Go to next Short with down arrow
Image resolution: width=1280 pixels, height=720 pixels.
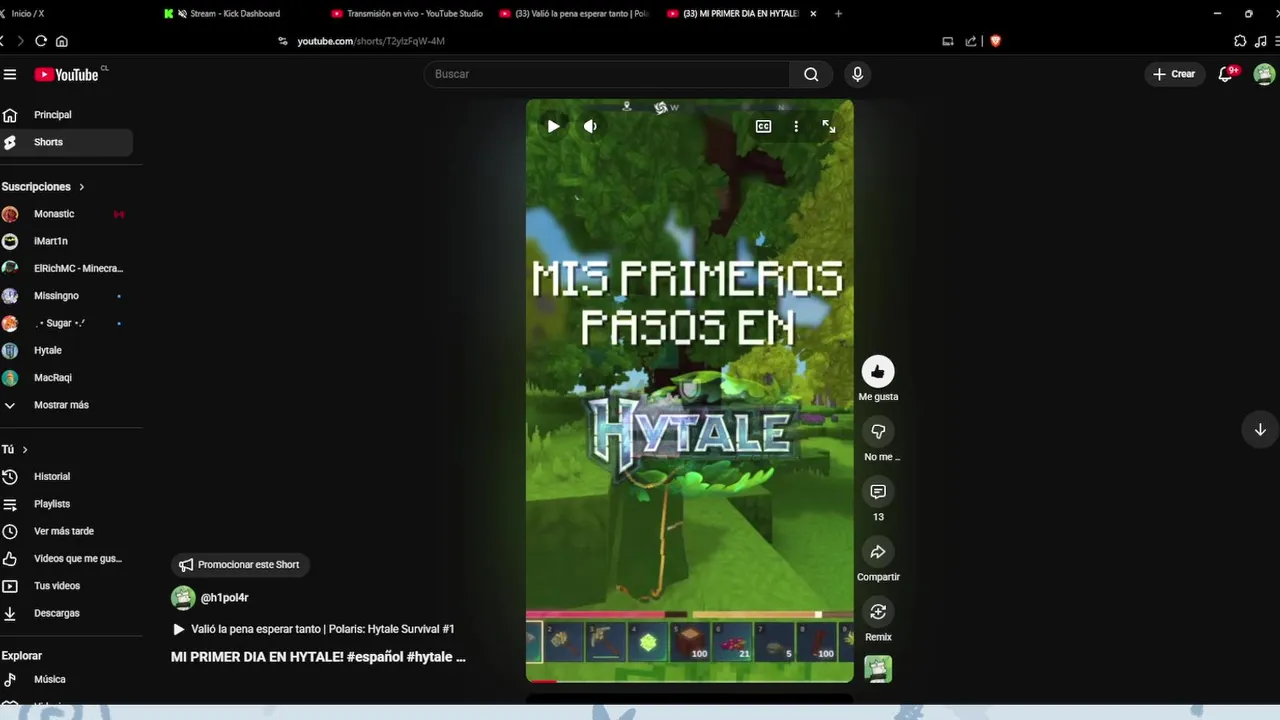click(1260, 430)
